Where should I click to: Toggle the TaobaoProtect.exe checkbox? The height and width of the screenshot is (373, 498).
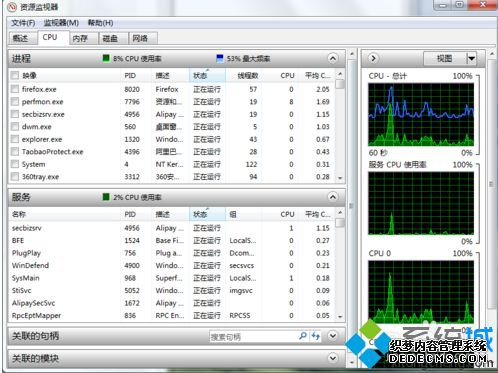click(x=15, y=152)
